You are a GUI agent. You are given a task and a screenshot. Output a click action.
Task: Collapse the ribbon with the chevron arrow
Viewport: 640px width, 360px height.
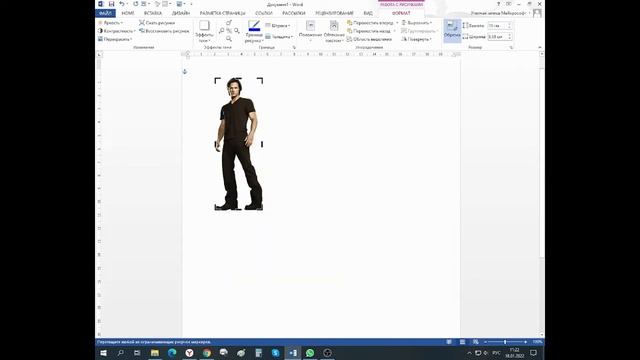click(540, 48)
